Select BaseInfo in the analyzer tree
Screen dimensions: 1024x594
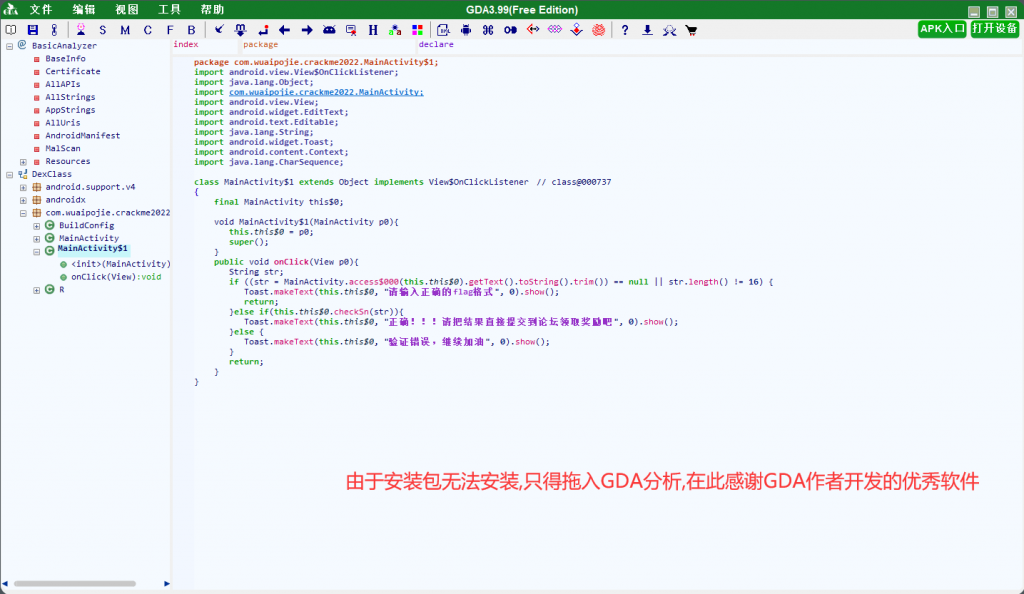click(x=65, y=59)
